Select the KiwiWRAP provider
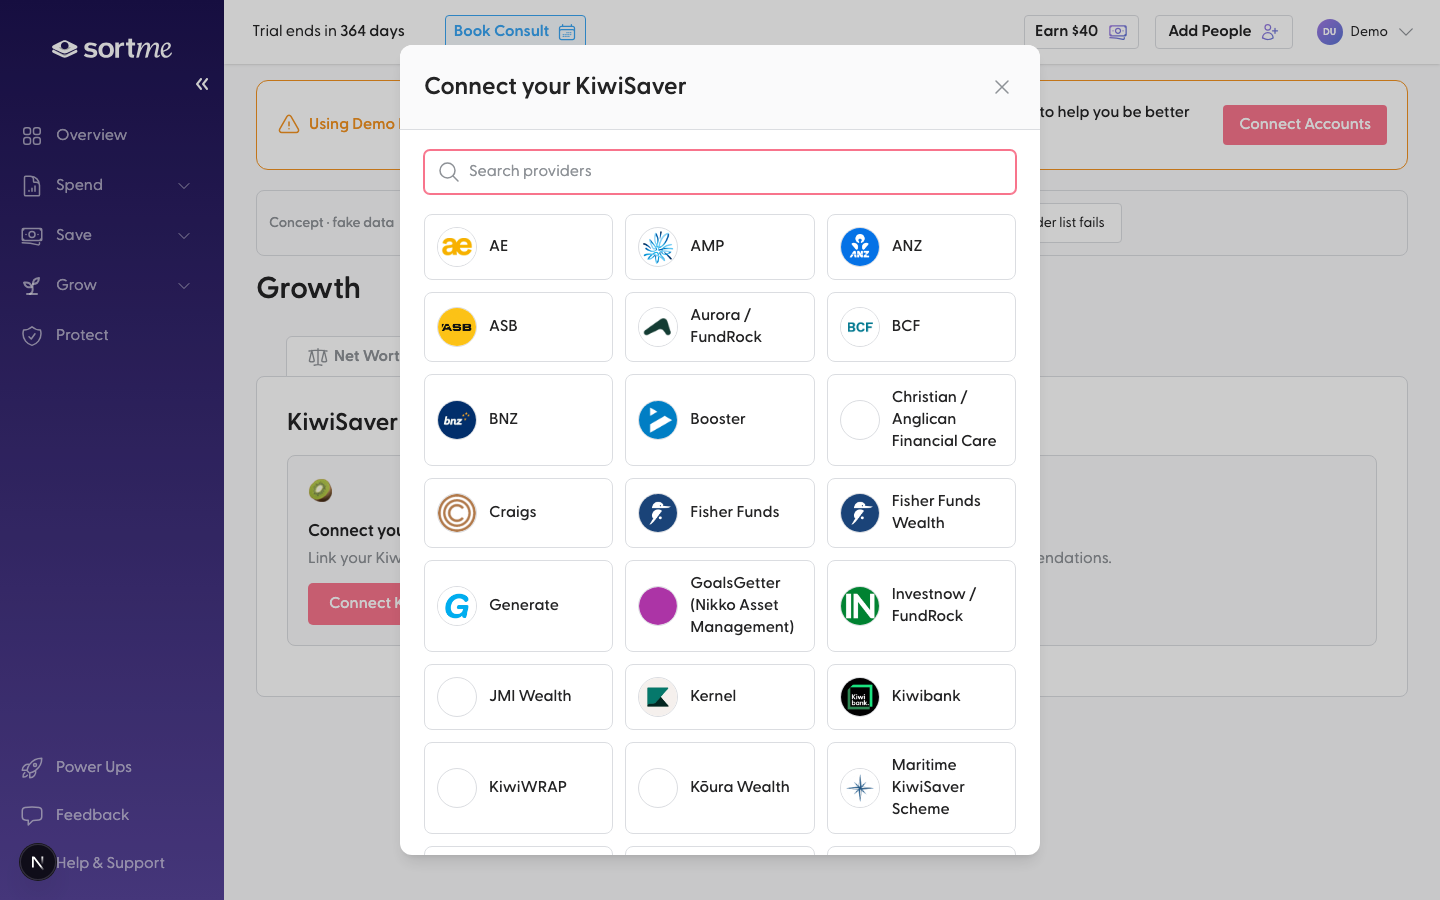Screen dimensions: 1440x900 click(518, 788)
